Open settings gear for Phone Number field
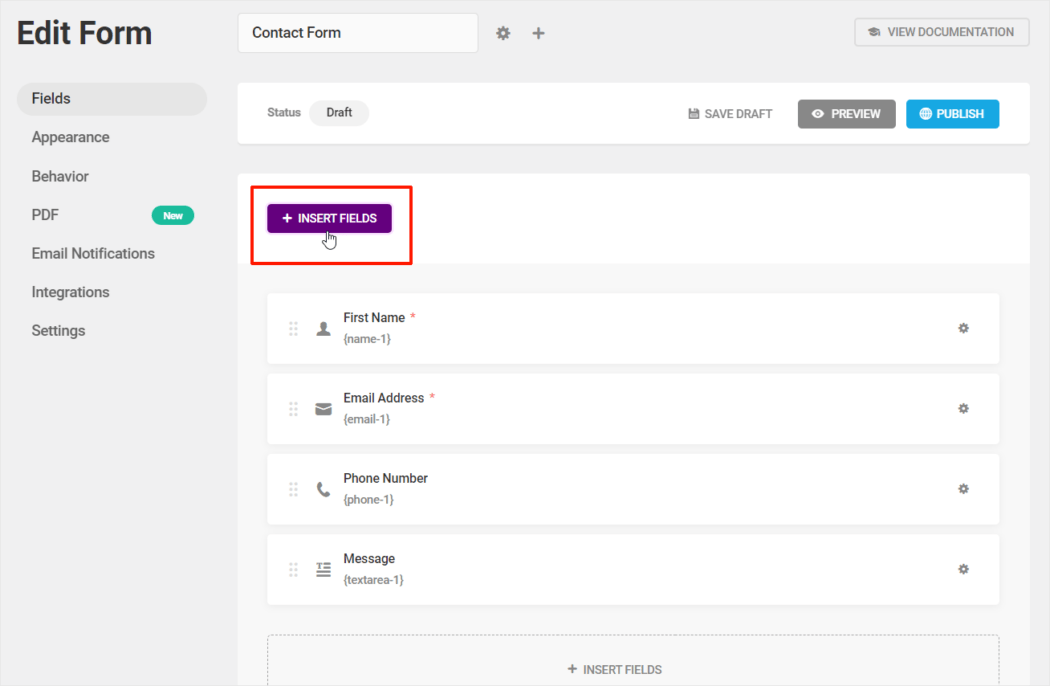Image resolution: width=1050 pixels, height=686 pixels. pos(963,489)
